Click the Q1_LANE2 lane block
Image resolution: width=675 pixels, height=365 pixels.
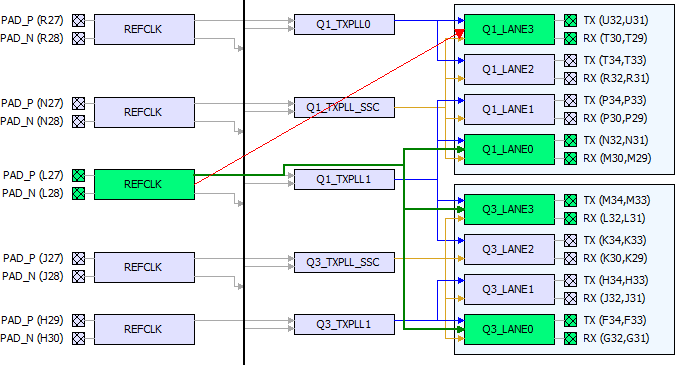click(509, 69)
